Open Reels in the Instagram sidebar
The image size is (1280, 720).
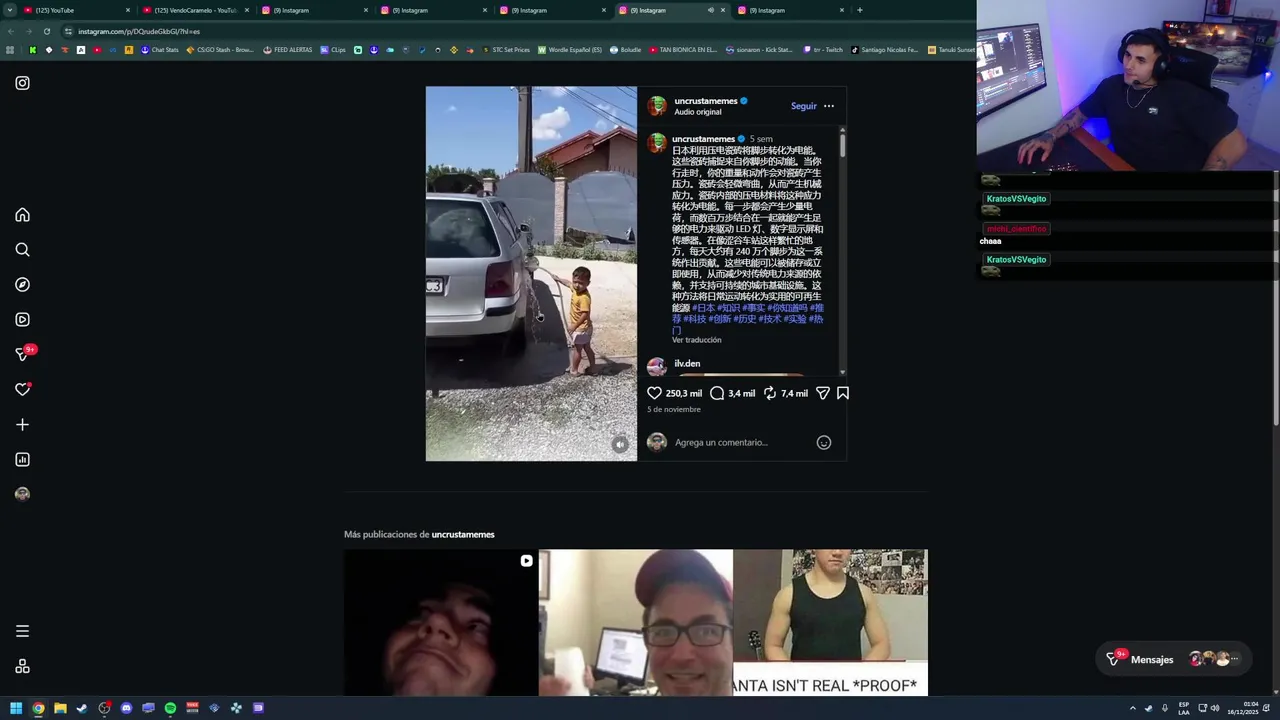click(x=22, y=320)
